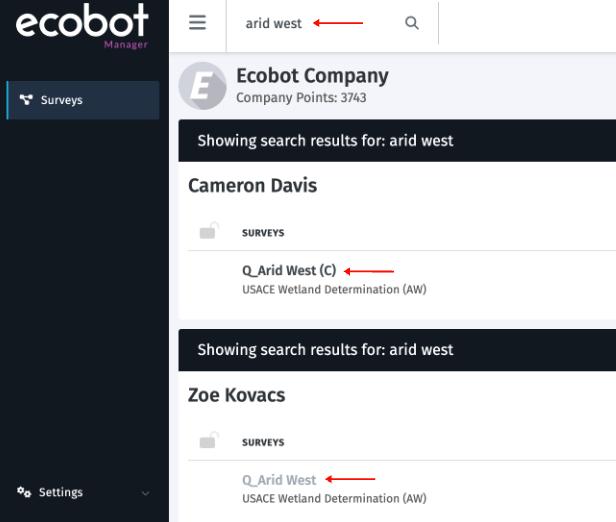Viewport: 616px width, 522px height.
Task: Click SURVEYS column header under Zoe Kovacs
Action: 263,442
